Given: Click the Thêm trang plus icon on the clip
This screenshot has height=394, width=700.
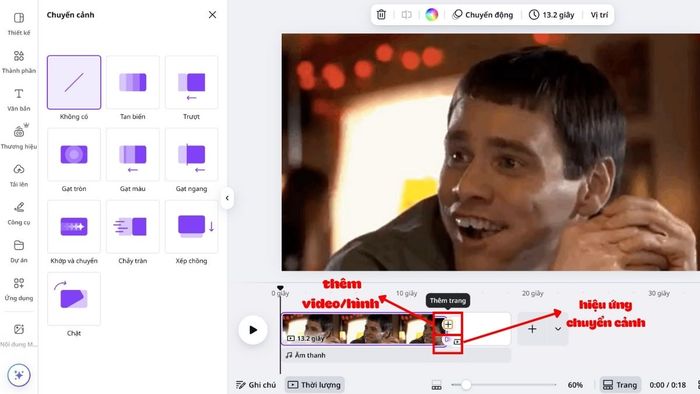Looking at the screenshot, I should pyautogui.click(x=448, y=324).
